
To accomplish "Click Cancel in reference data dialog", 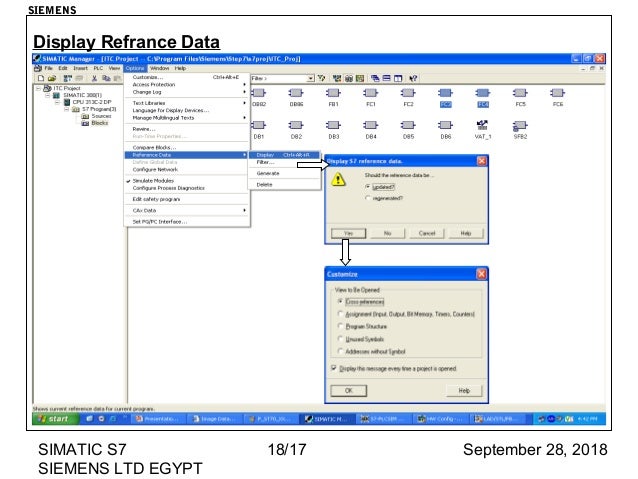I will click(427, 233).
